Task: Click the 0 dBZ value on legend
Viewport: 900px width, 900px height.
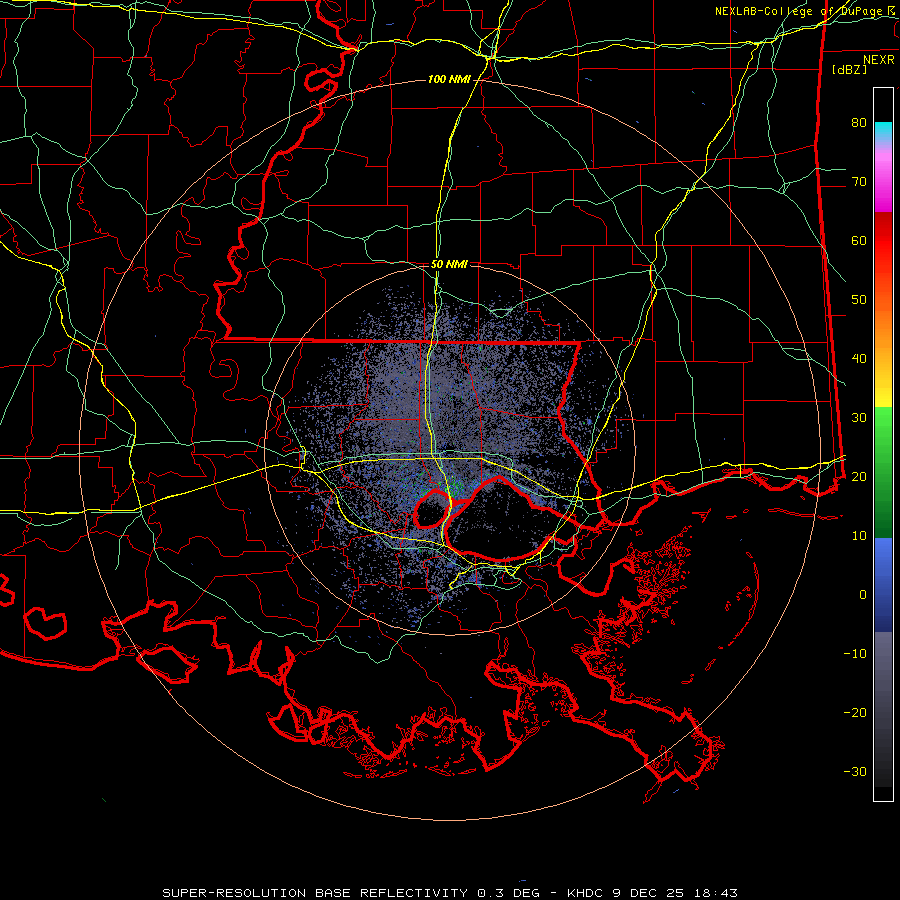Action: pyautogui.click(x=863, y=595)
